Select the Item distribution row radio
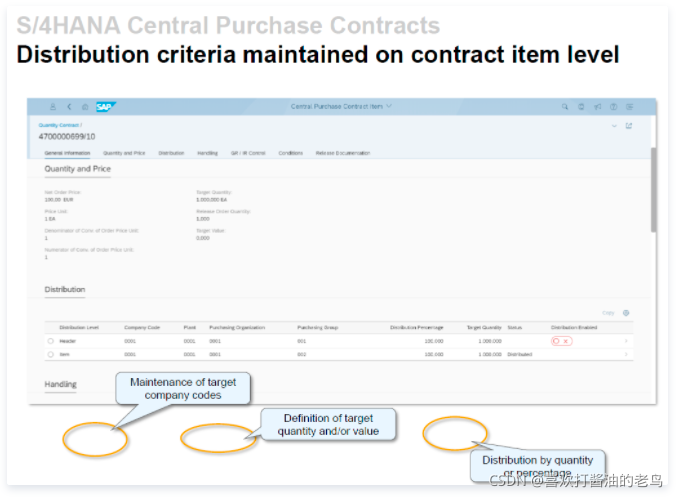678x497 pixels. (51, 354)
